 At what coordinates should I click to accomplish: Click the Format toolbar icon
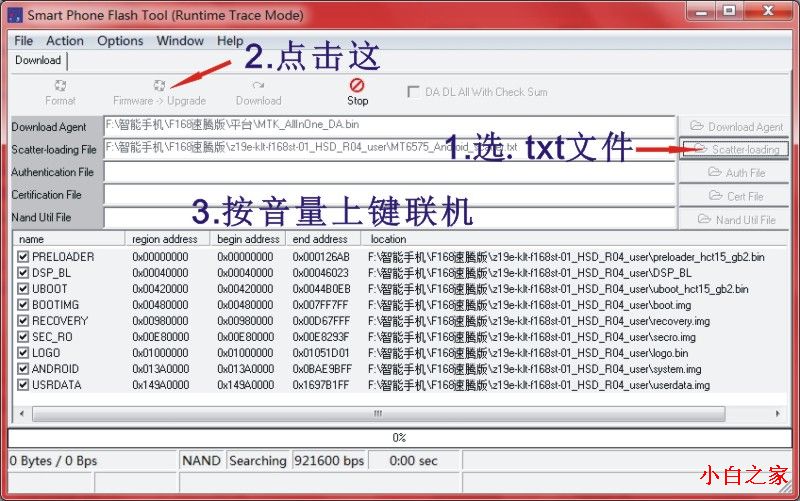coord(60,86)
